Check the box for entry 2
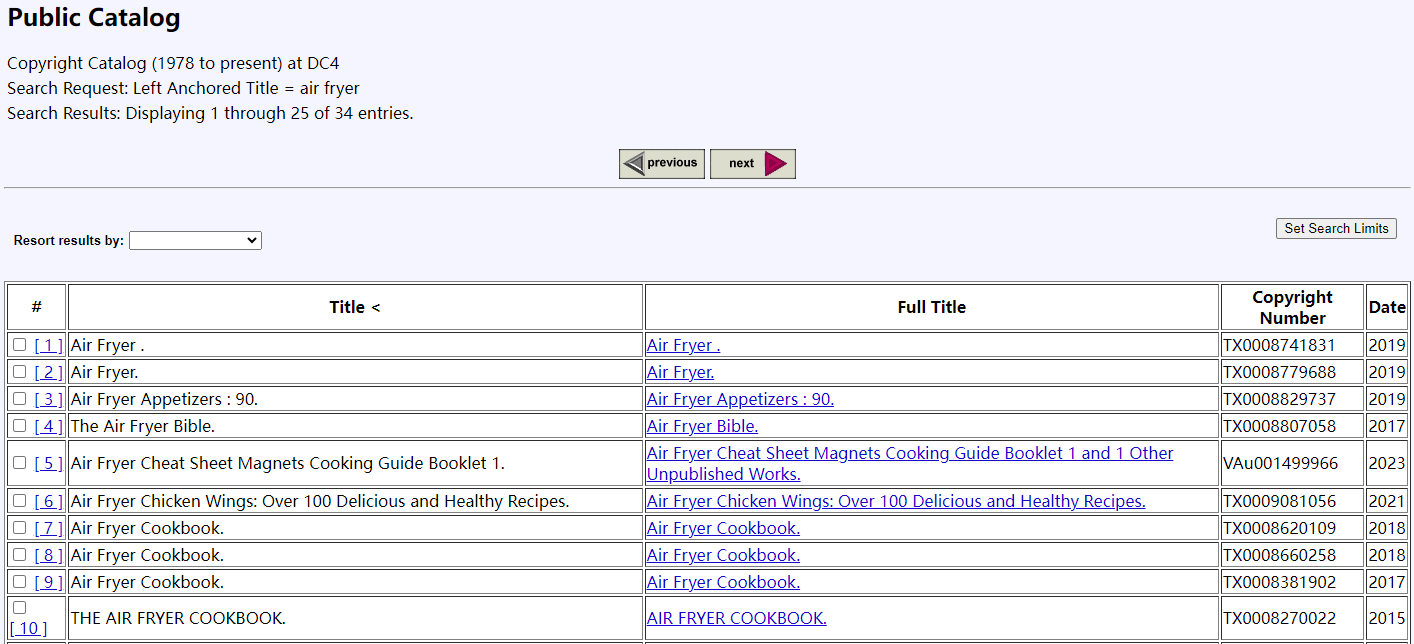Viewport: 1414px width, 644px height. (19, 372)
